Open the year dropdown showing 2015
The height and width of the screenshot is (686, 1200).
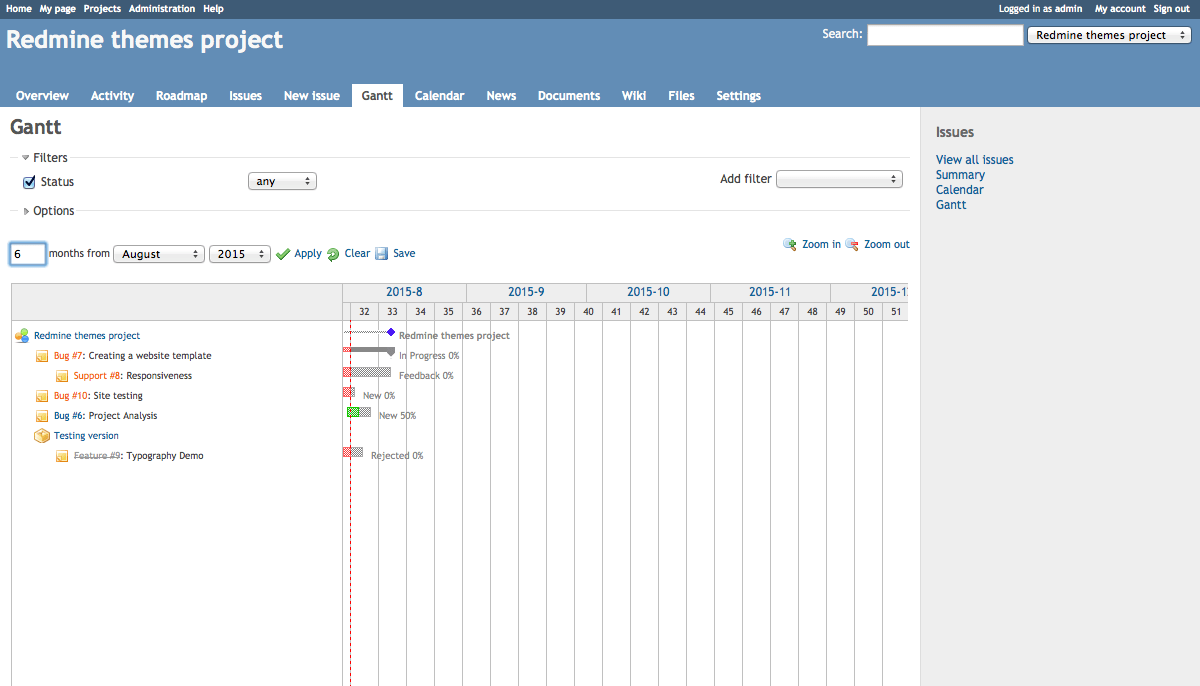[240, 254]
